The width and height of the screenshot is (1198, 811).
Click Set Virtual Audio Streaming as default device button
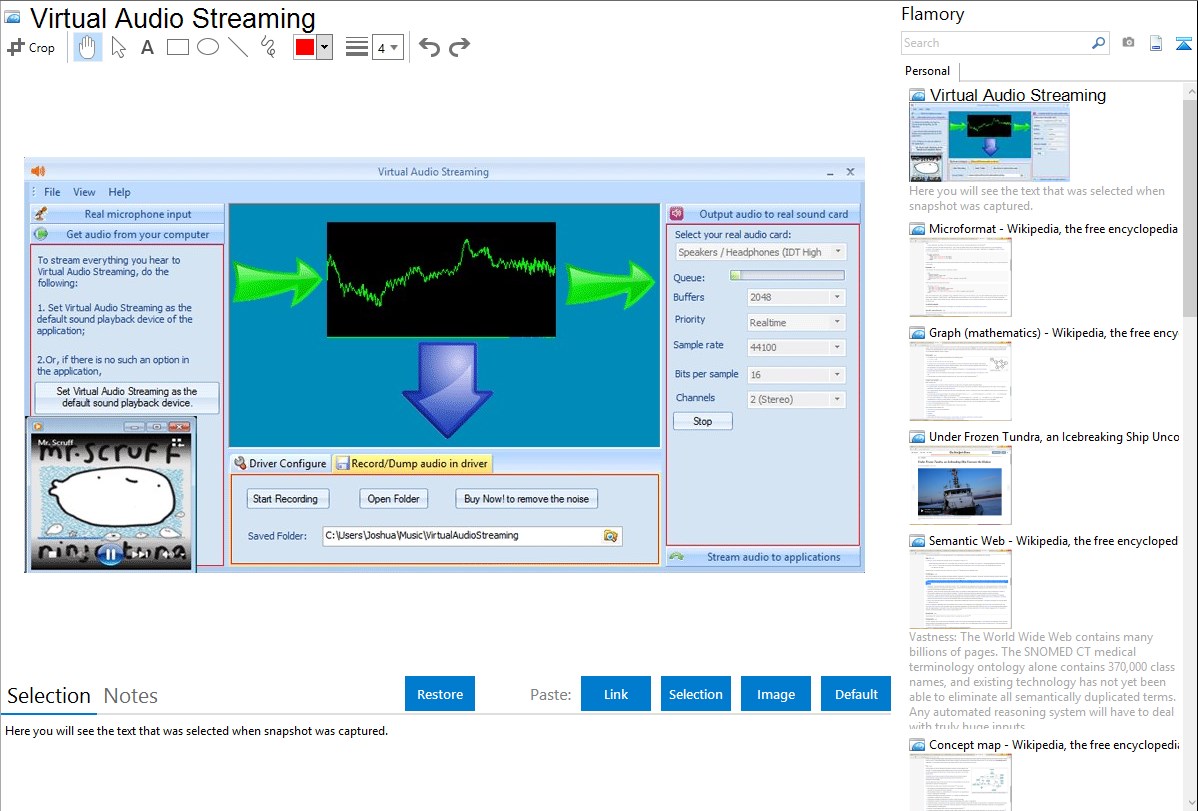coord(127,397)
